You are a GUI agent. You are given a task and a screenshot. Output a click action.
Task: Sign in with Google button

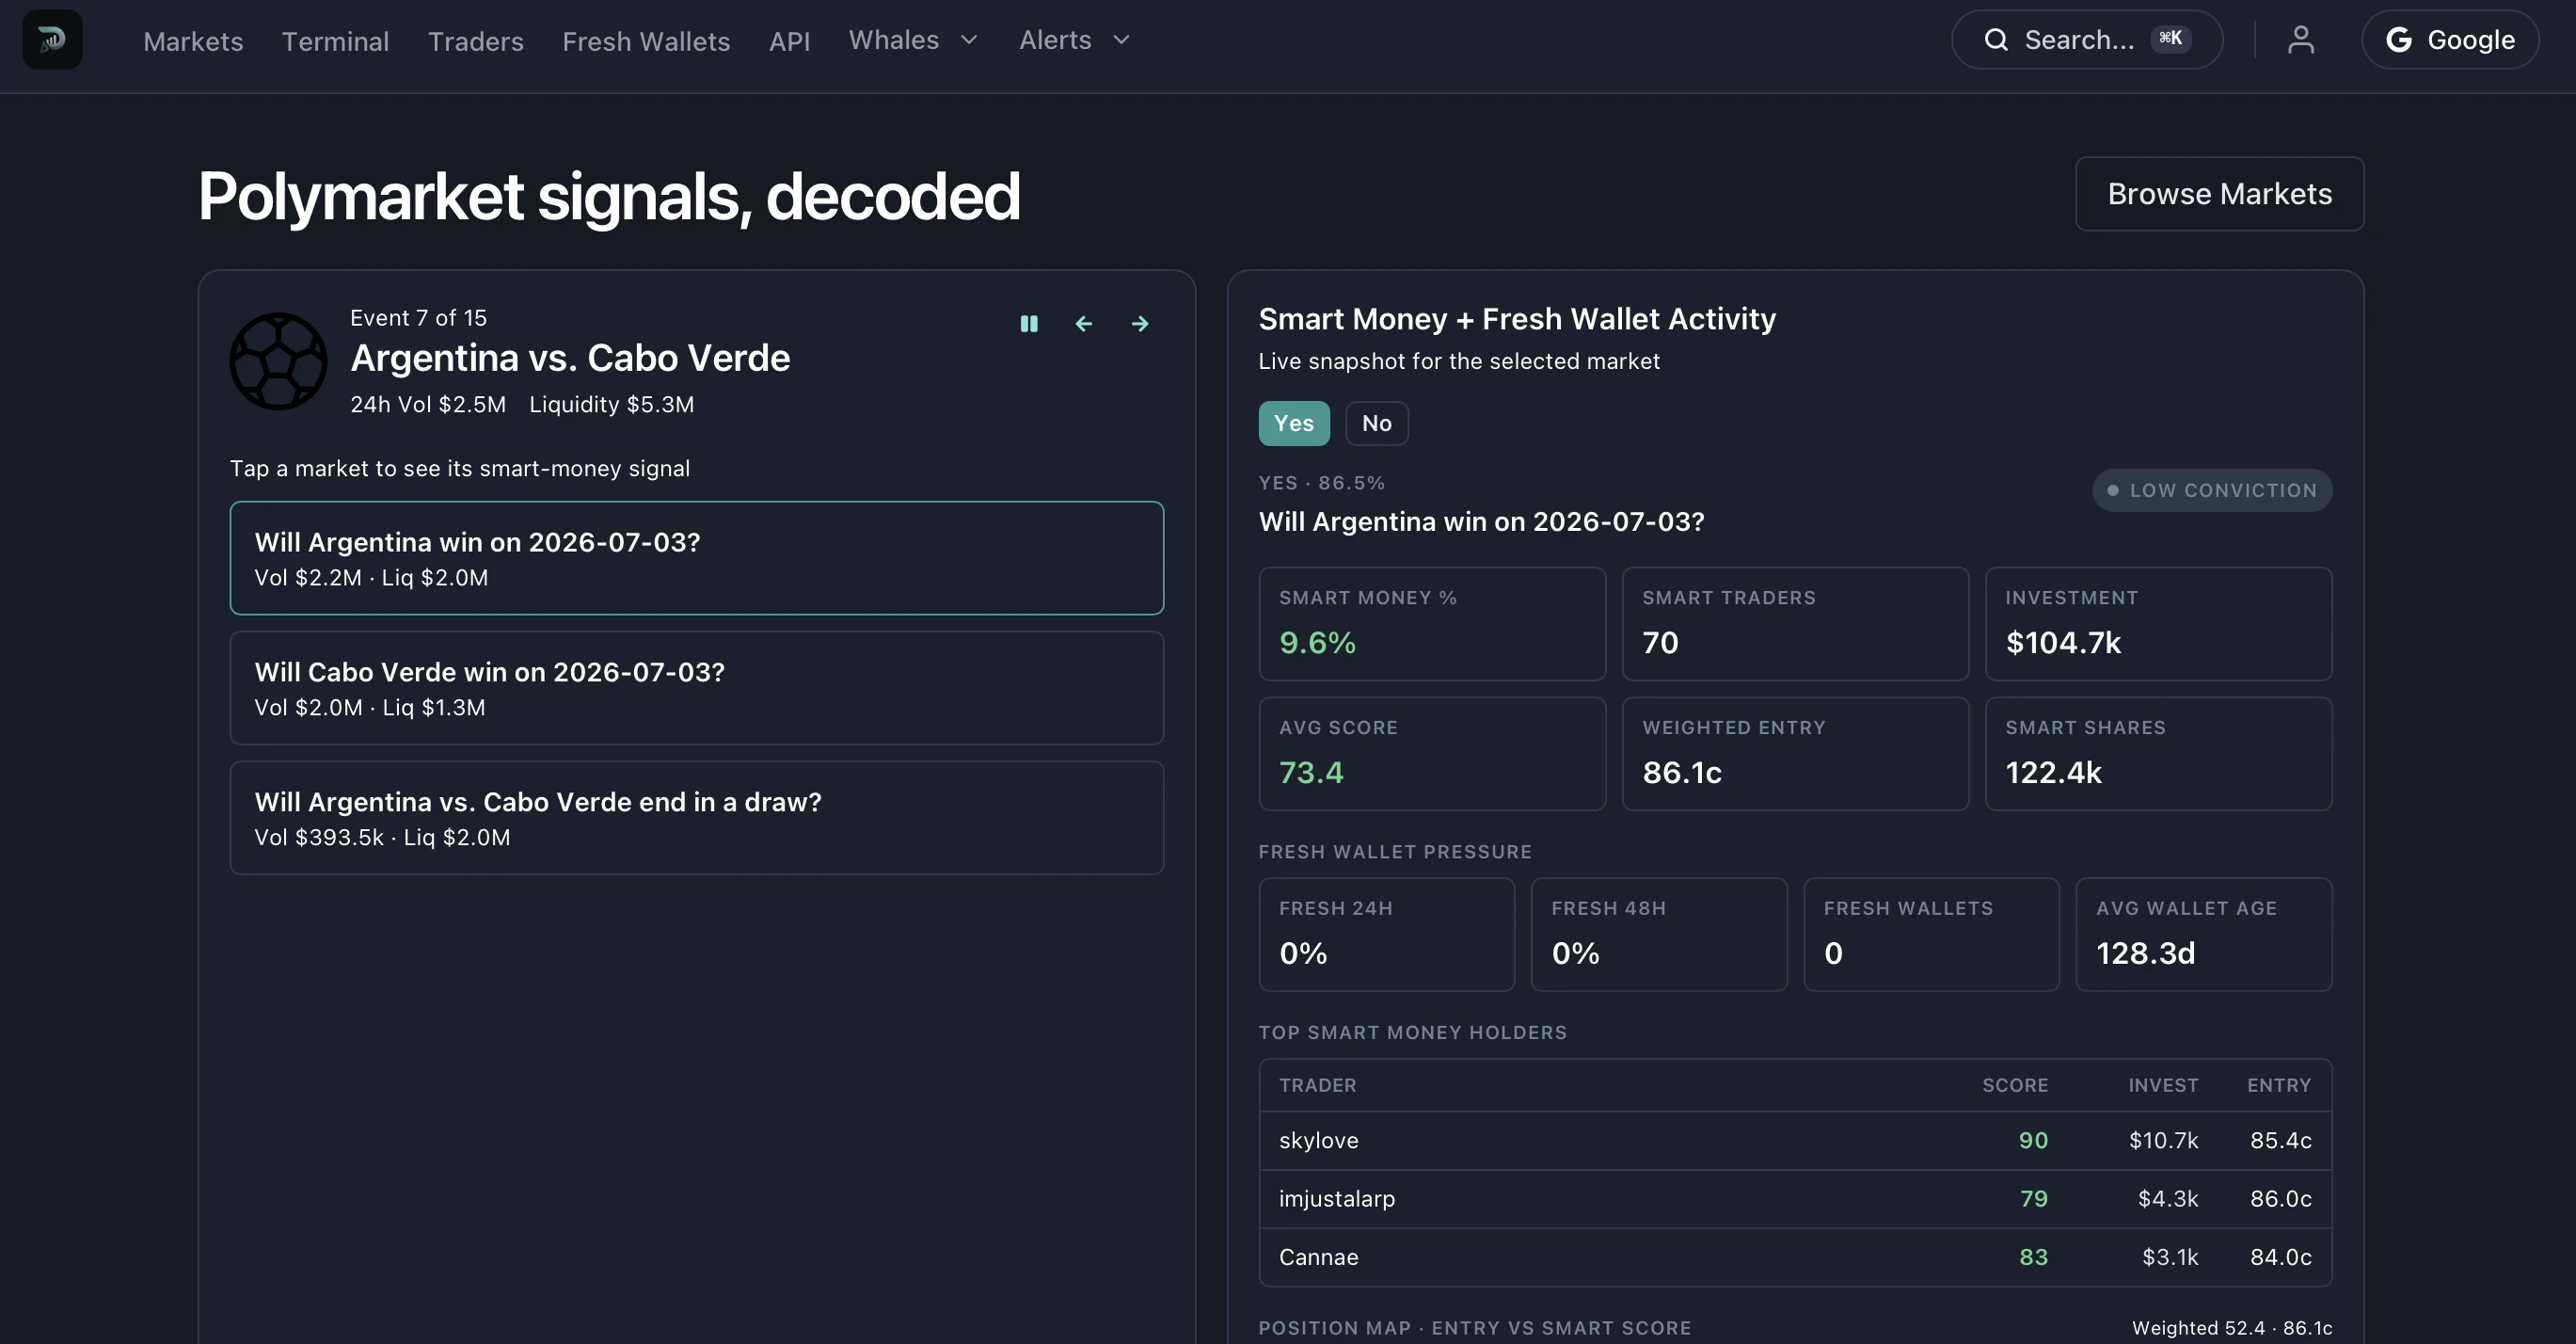[2449, 40]
